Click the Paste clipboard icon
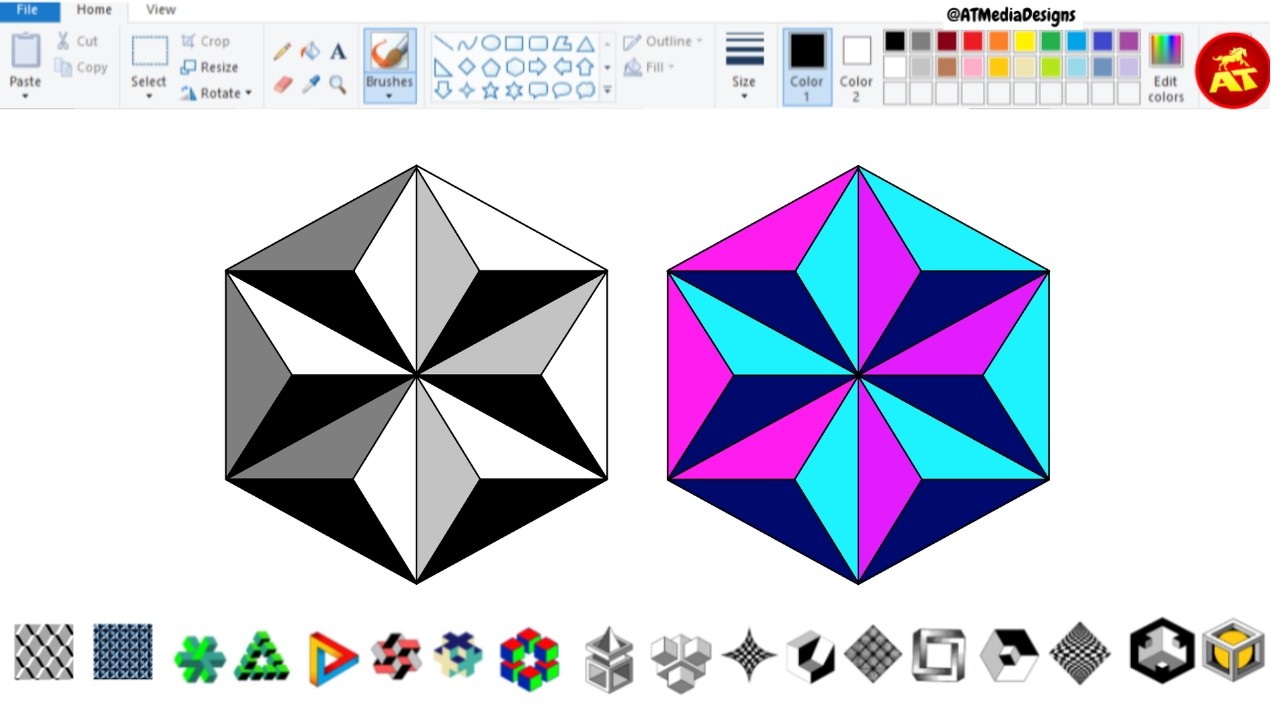The width and height of the screenshot is (1280, 720). pos(25,51)
